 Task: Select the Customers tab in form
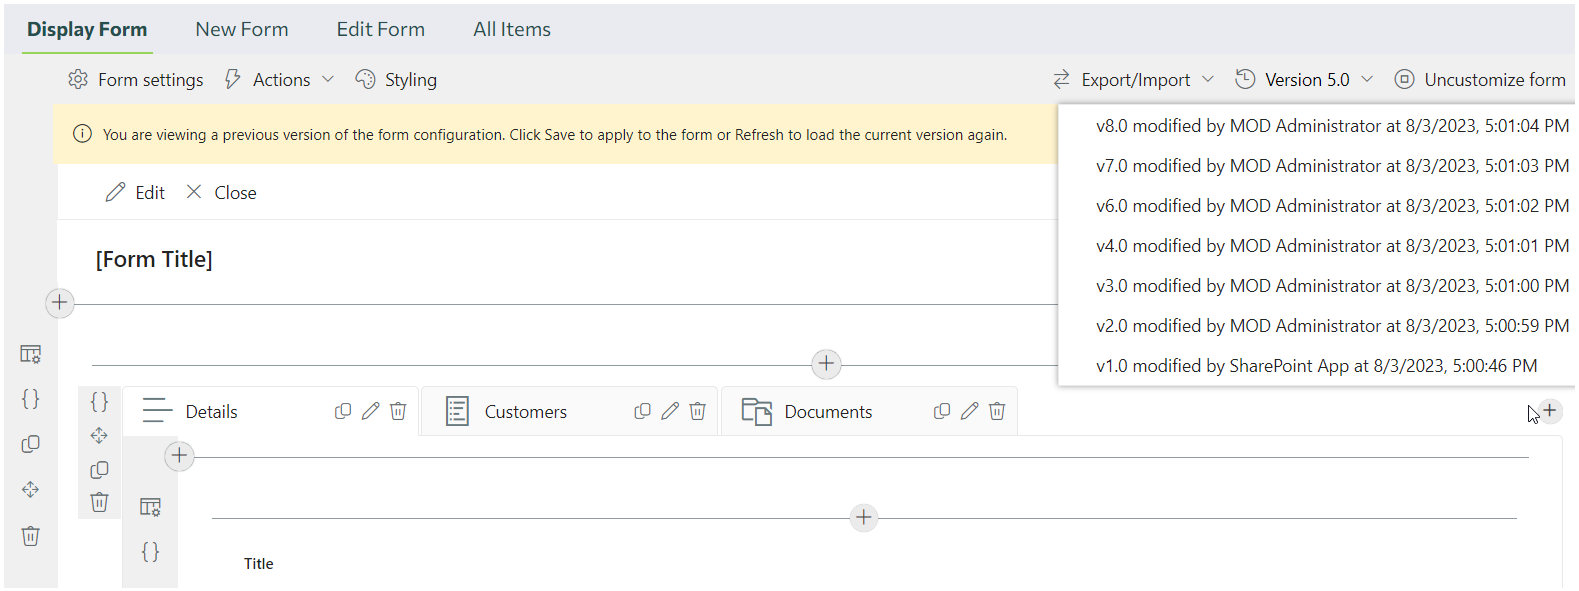[525, 412]
